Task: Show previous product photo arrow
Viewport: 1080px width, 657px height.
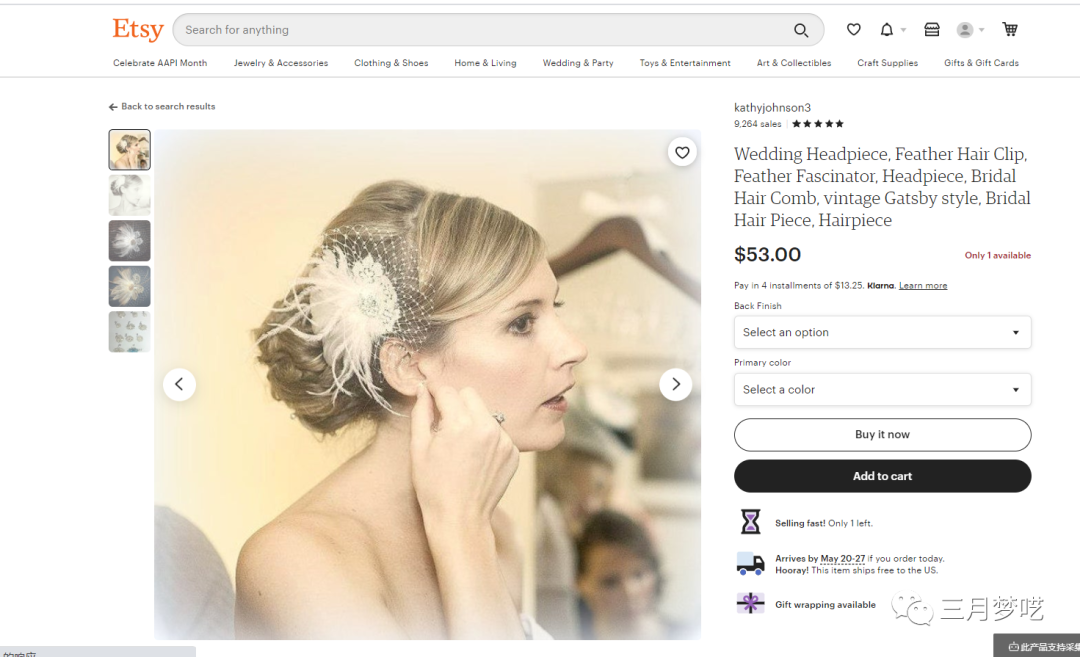Action: (179, 384)
